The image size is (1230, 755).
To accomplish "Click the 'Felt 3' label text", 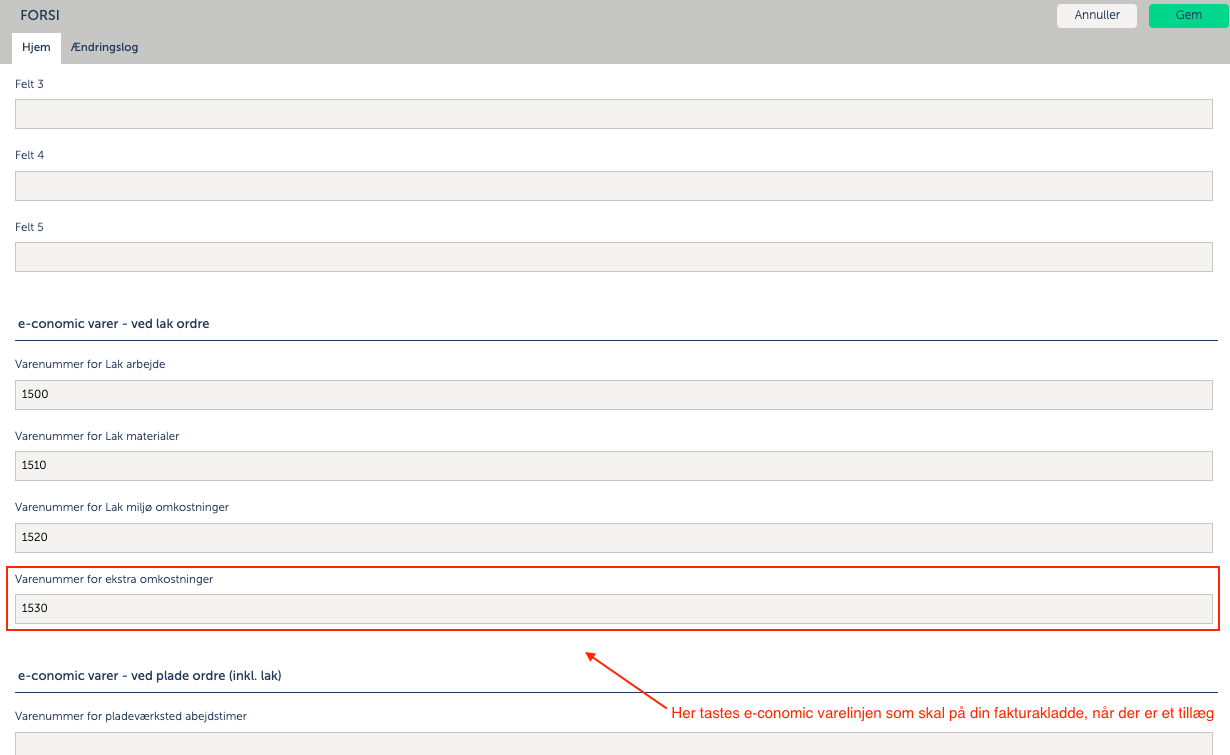I will coord(30,84).
